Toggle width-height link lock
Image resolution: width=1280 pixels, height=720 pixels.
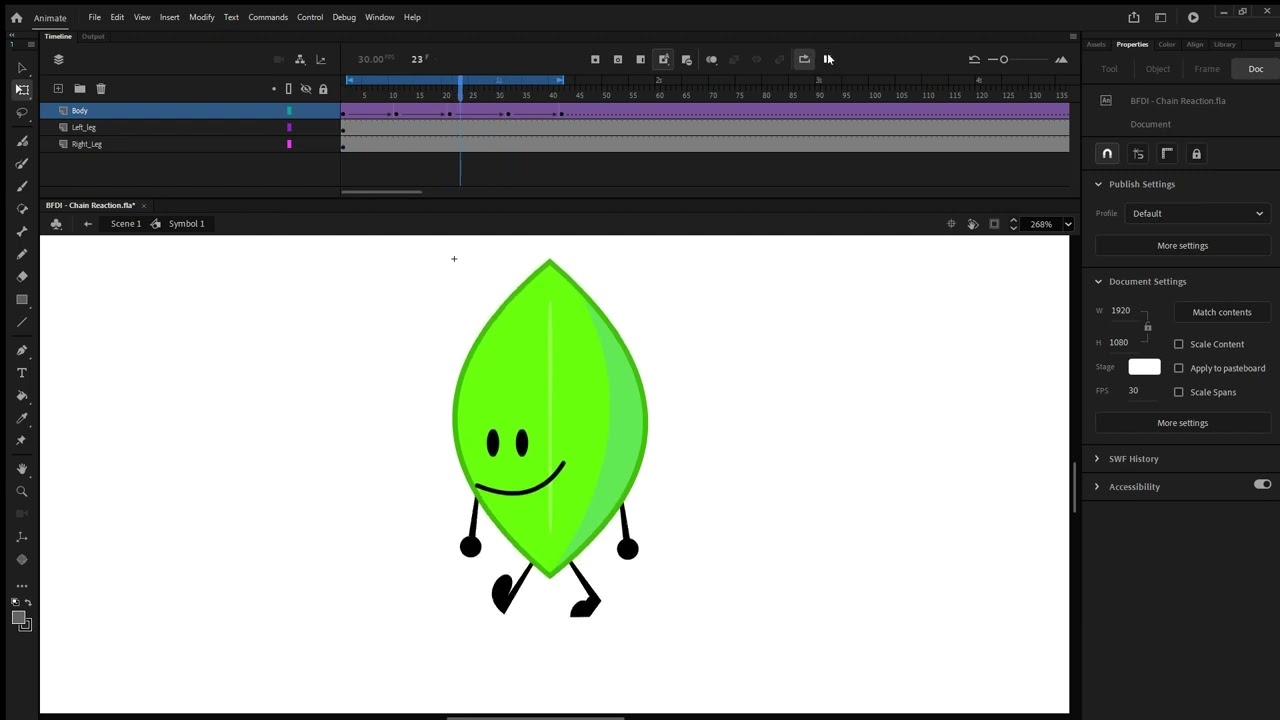tap(1148, 327)
